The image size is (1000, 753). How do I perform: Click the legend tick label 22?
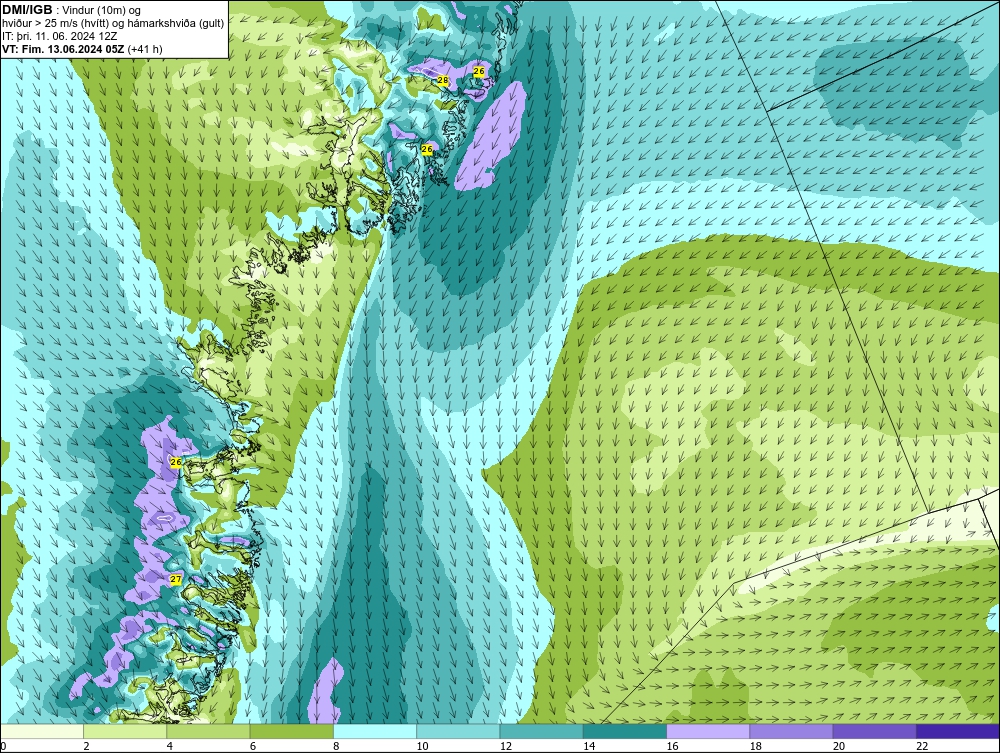[922, 746]
